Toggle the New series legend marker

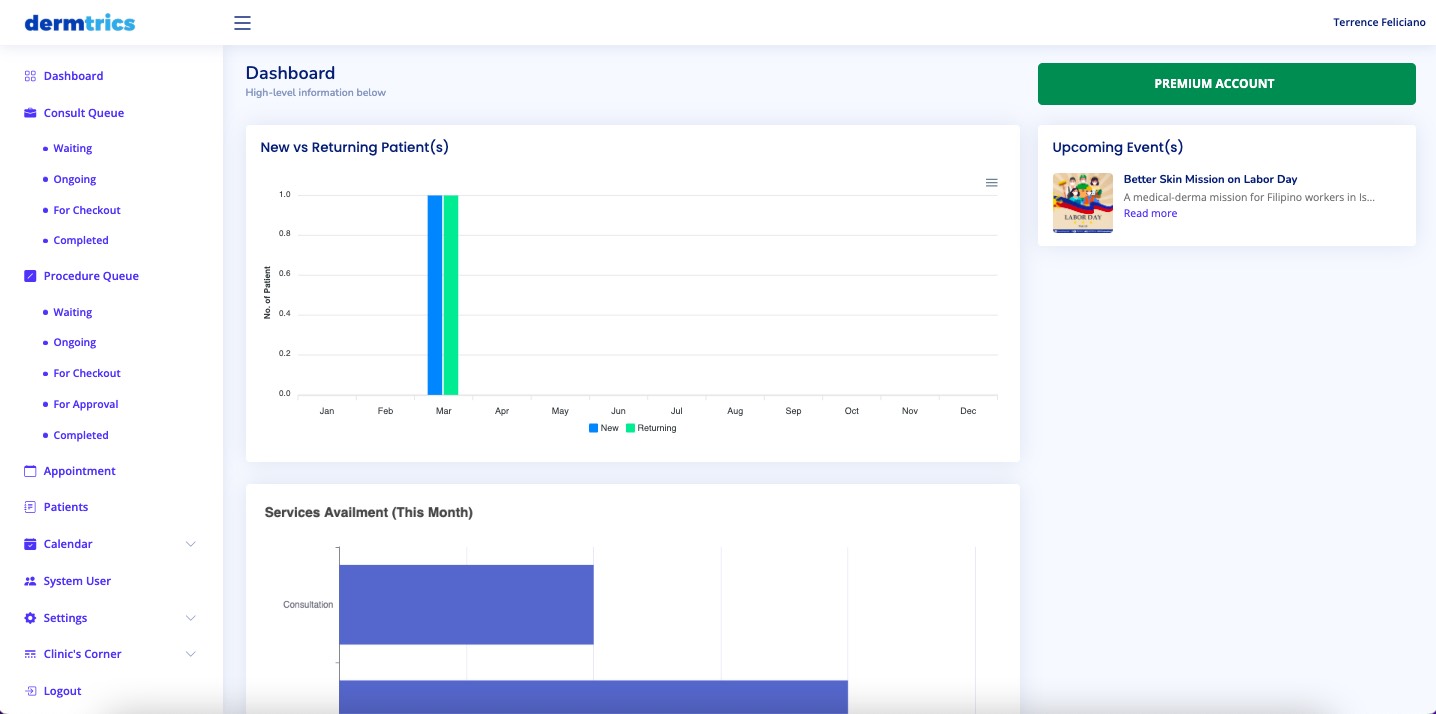point(593,428)
